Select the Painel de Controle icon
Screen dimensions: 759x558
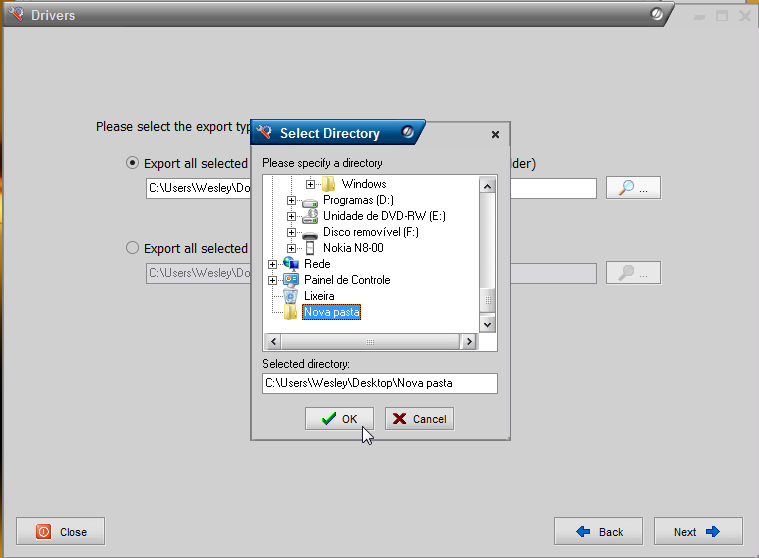point(291,280)
